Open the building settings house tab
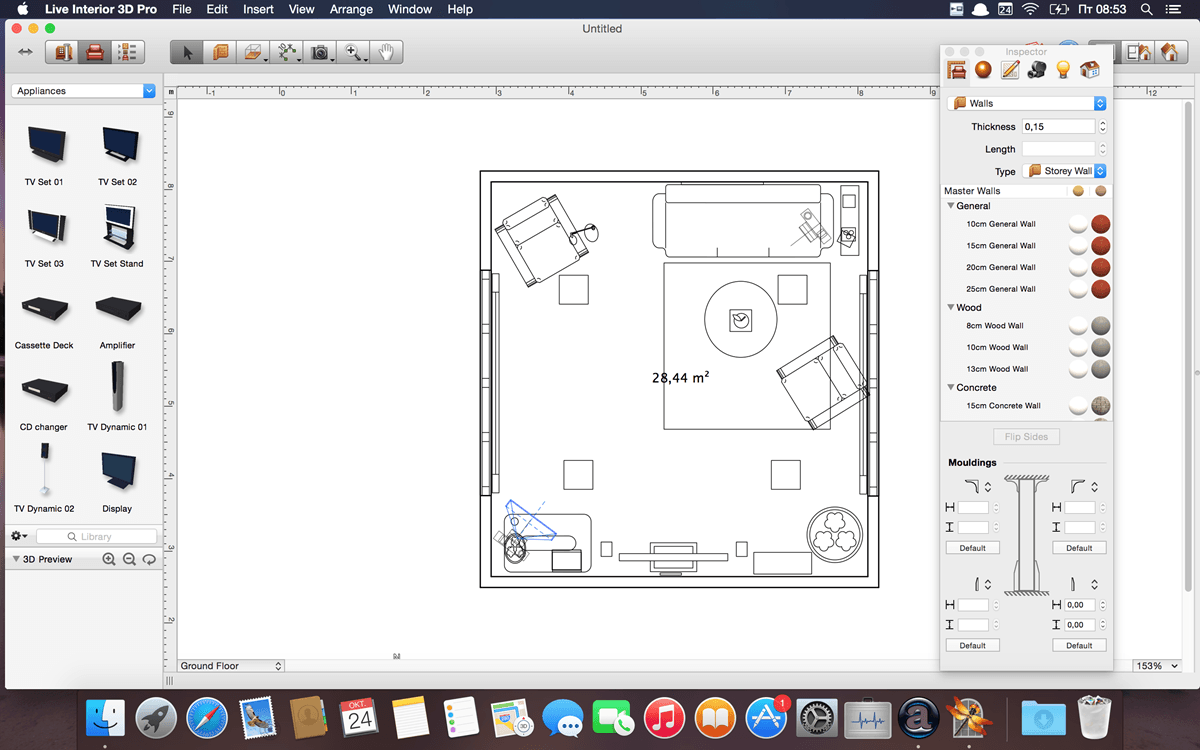The height and width of the screenshot is (750, 1200). [1090, 70]
